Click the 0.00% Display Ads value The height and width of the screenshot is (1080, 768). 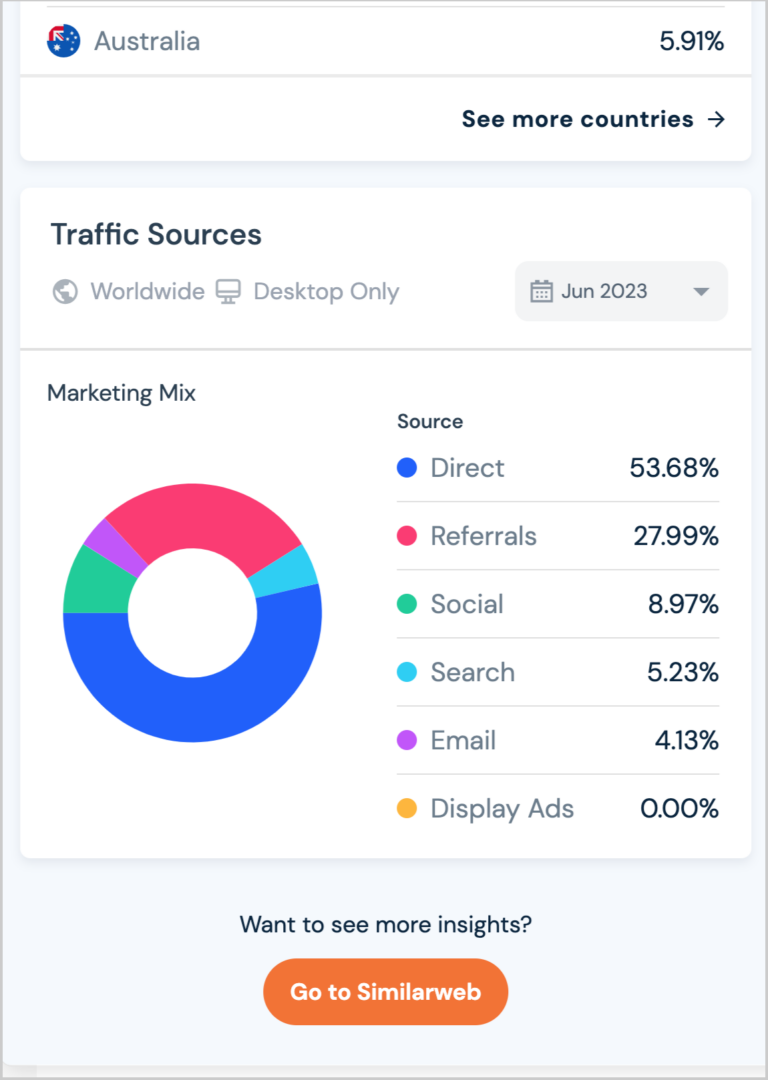pos(680,808)
